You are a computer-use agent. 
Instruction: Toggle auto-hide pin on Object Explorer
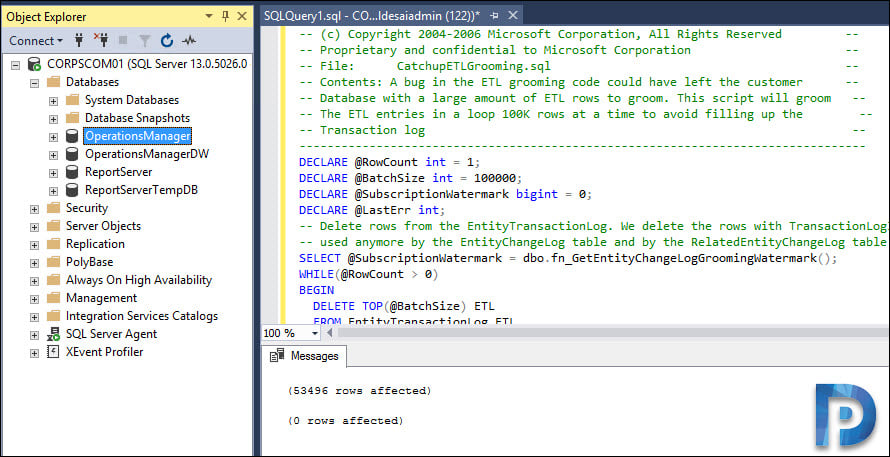tap(225, 16)
